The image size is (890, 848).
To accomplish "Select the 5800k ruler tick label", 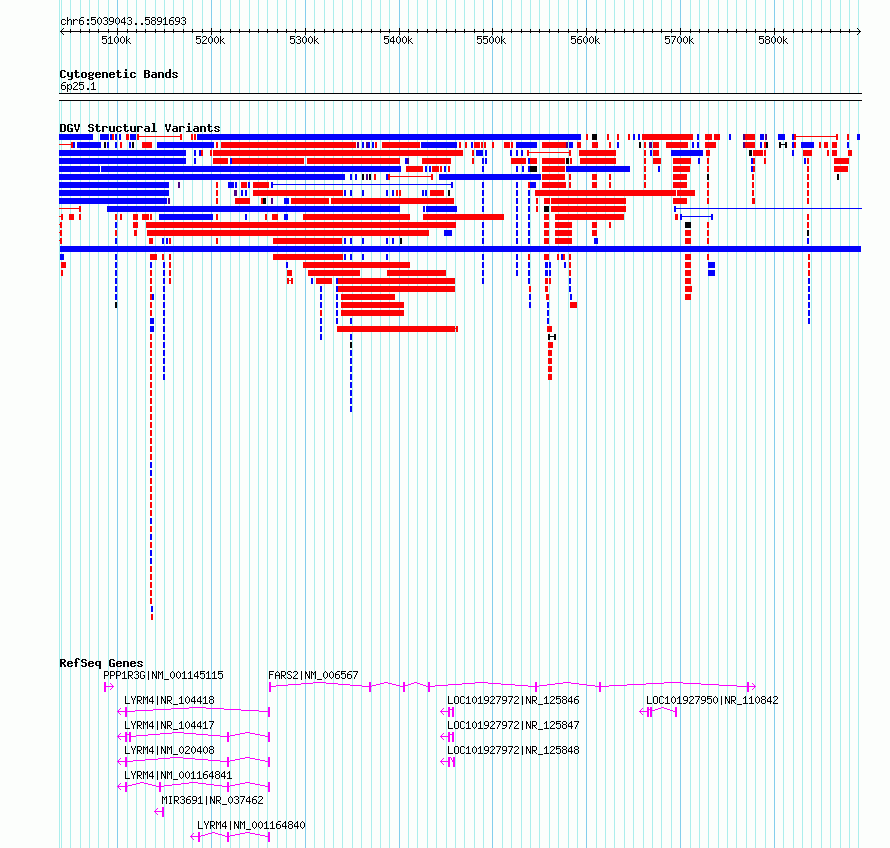I will coord(773,40).
